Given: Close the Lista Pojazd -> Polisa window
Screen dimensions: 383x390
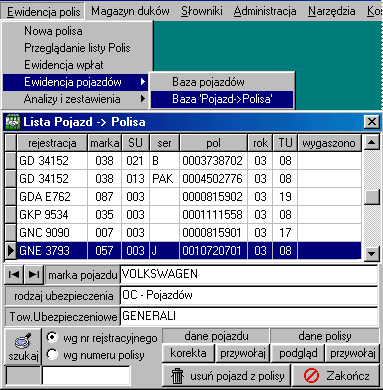Looking at the screenshot, I should tap(371, 122).
